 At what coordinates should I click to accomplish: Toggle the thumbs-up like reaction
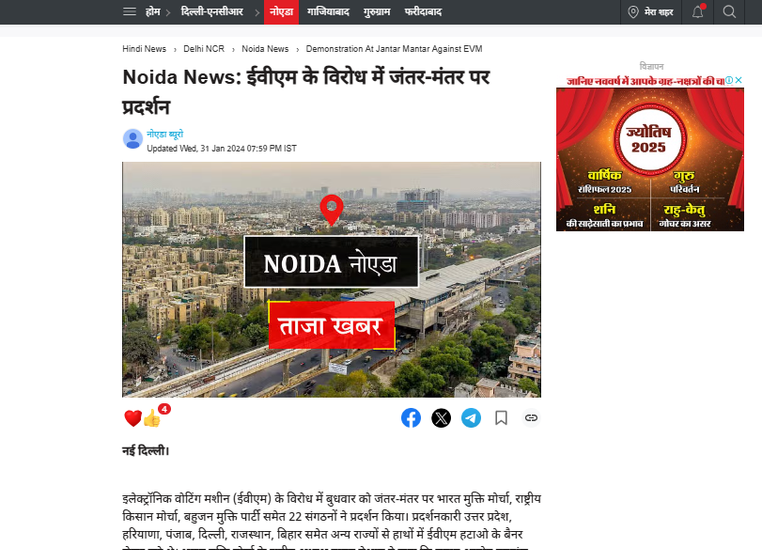coord(152,418)
